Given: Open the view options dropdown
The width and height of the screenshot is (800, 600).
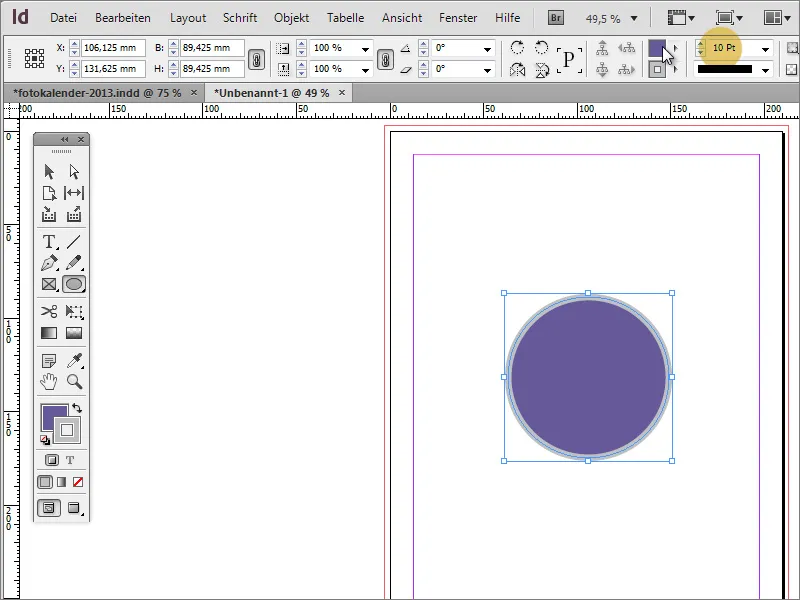Looking at the screenshot, I should pyautogui.click(x=681, y=18).
